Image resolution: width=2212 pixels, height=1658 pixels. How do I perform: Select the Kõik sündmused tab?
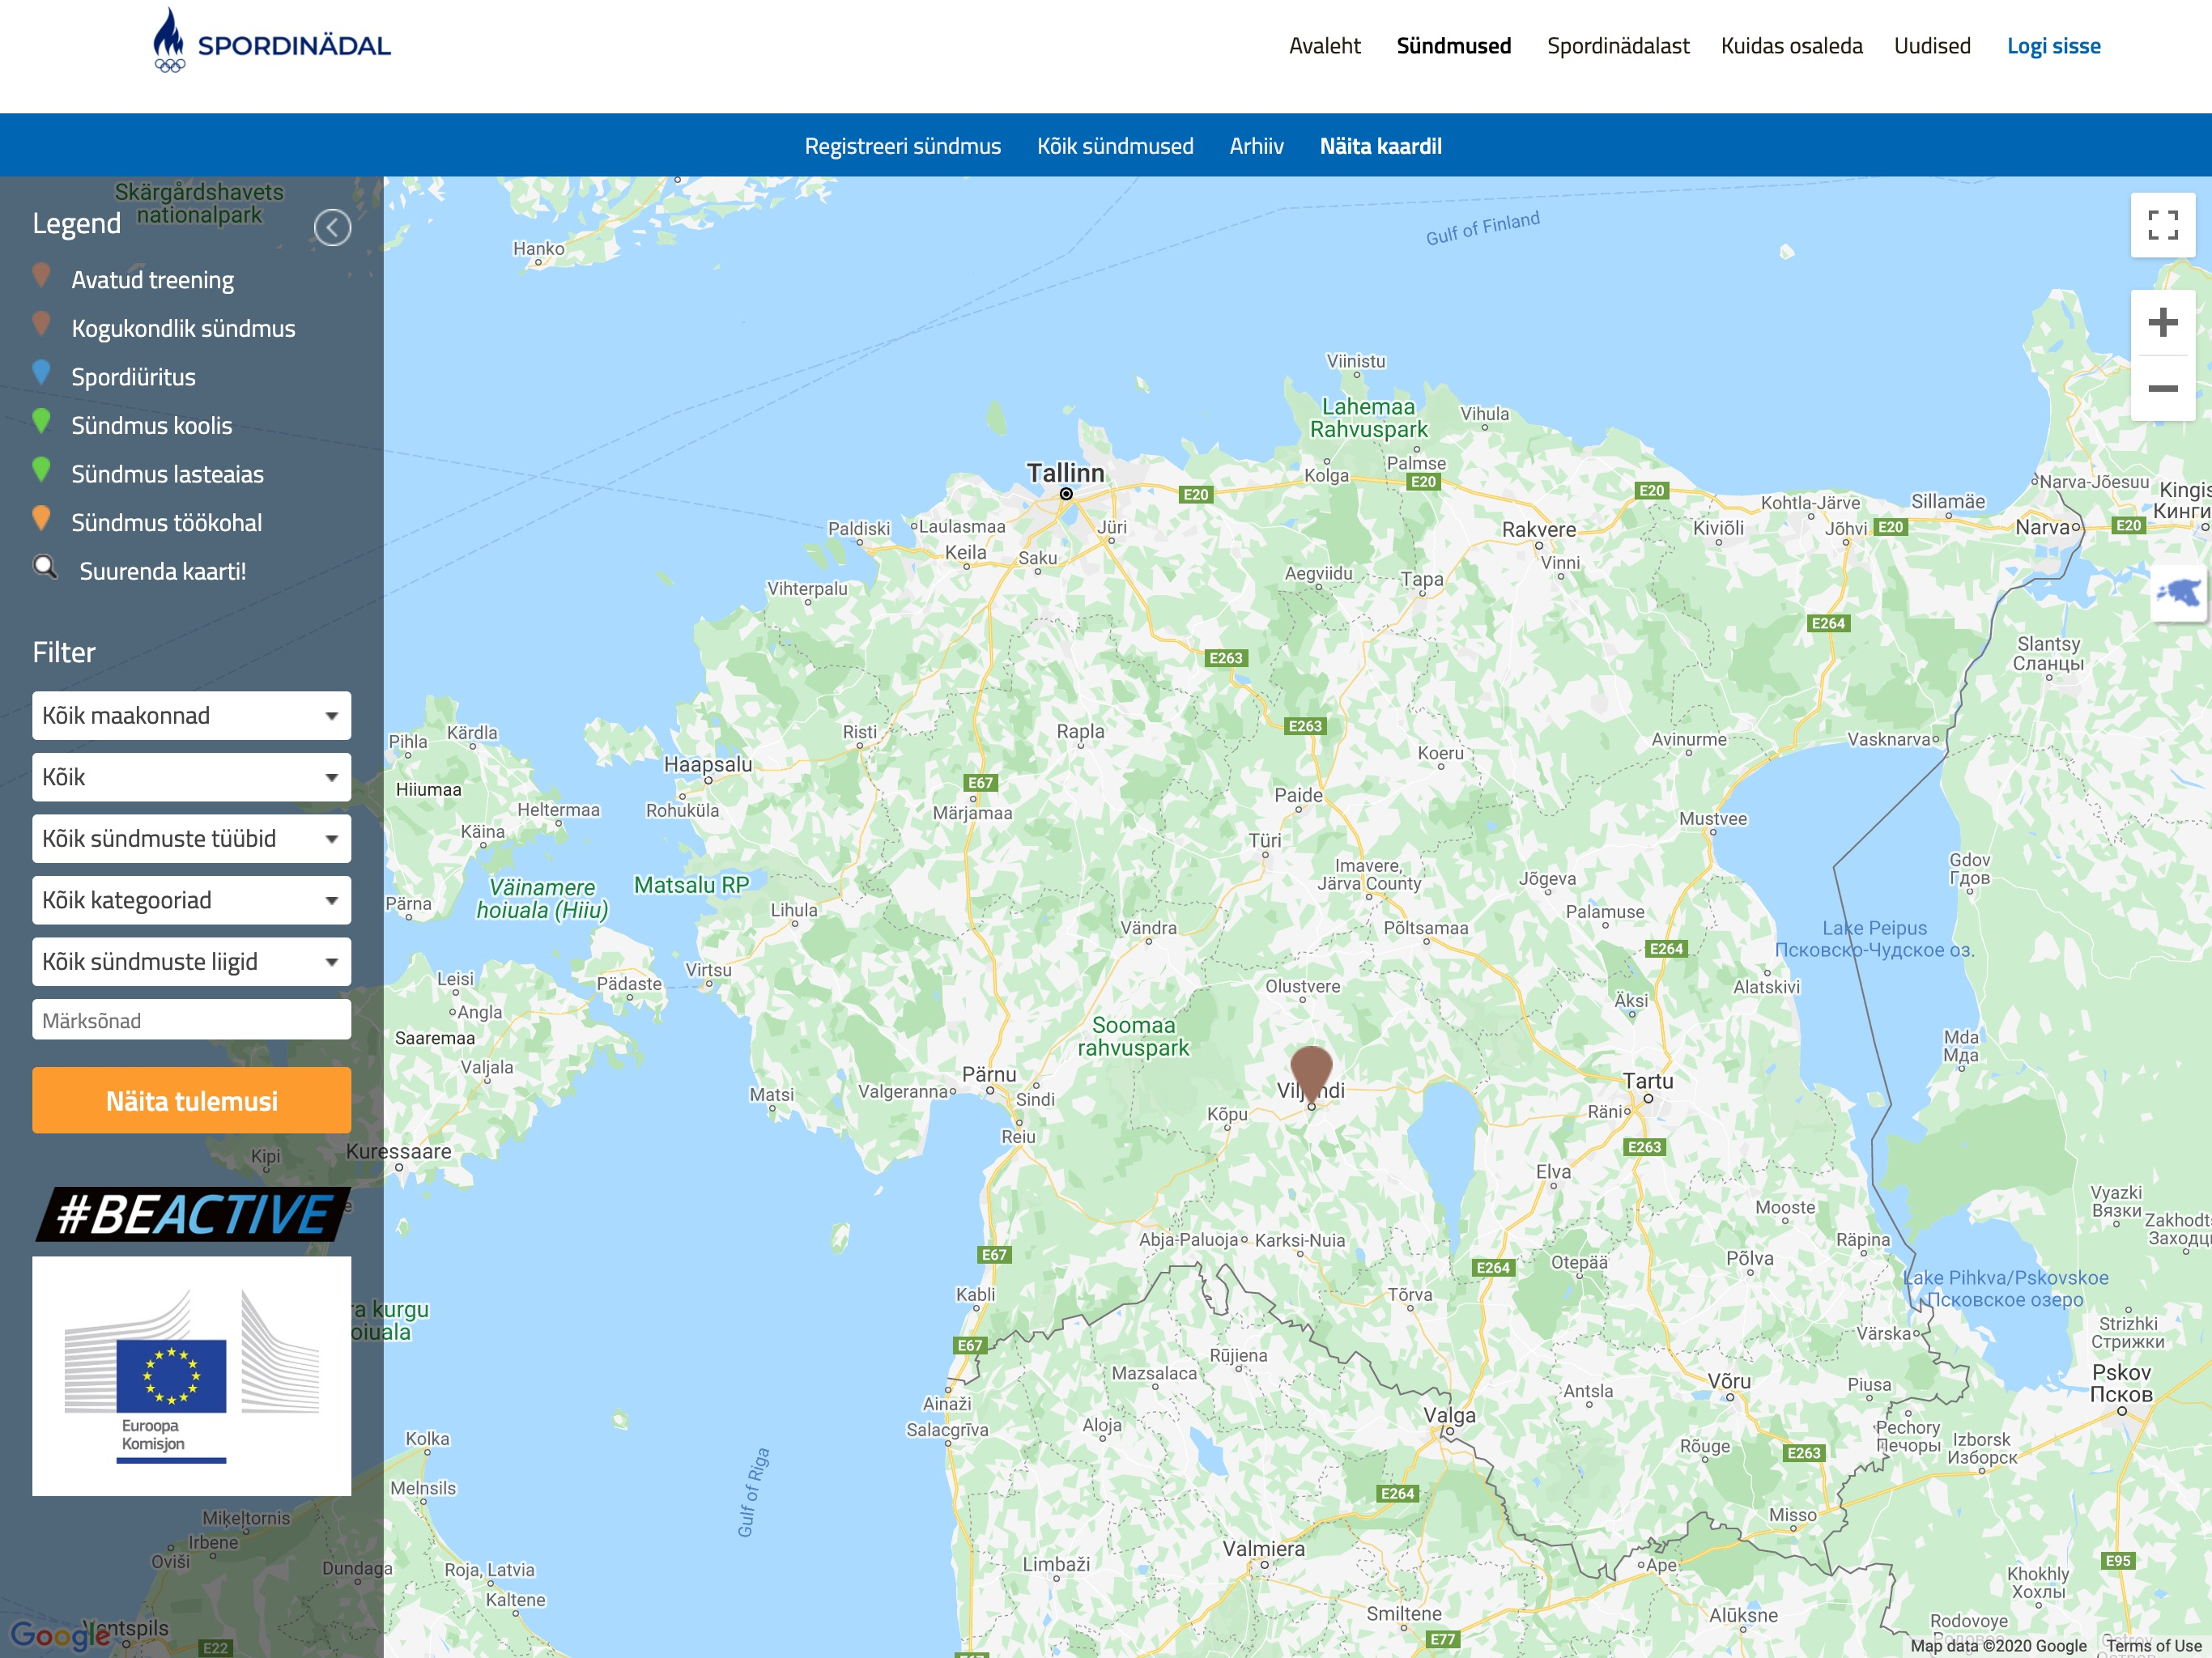coord(1115,146)
